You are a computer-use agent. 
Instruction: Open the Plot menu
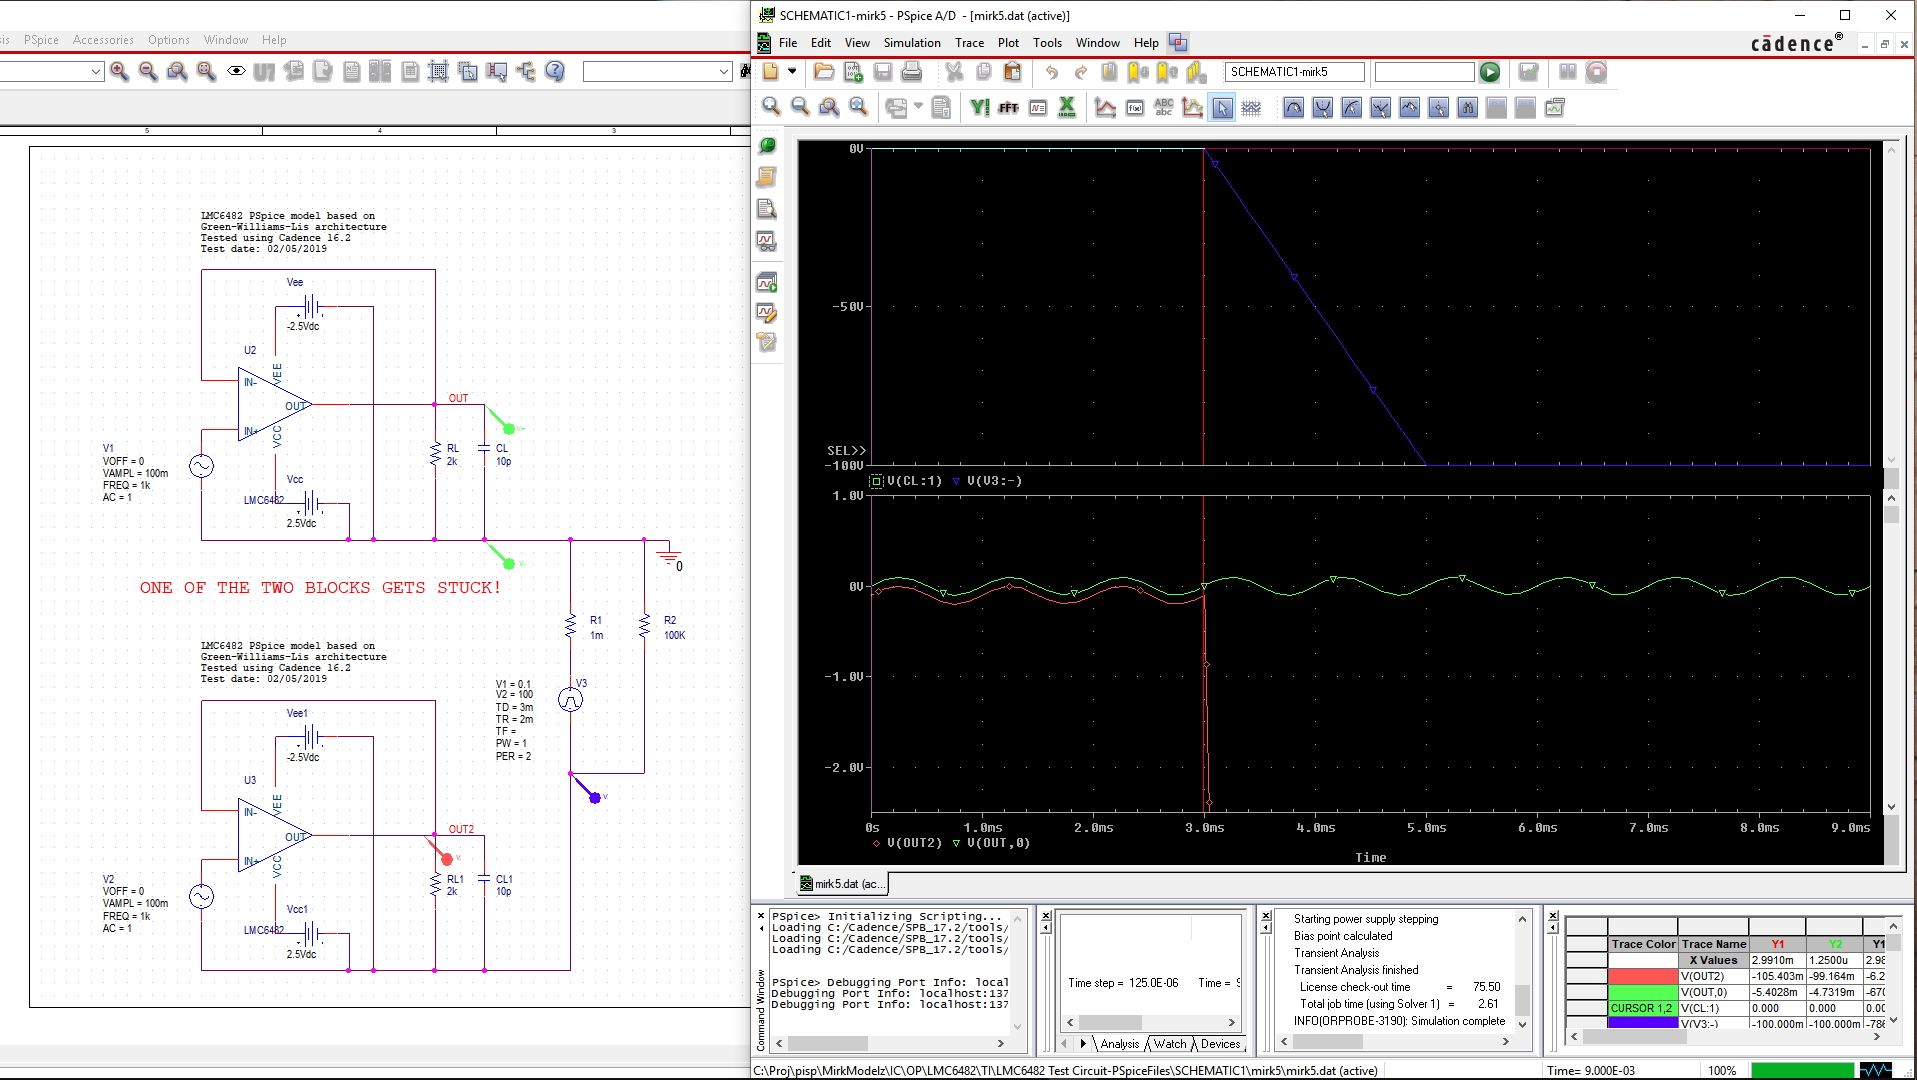tap(1008, 43)
